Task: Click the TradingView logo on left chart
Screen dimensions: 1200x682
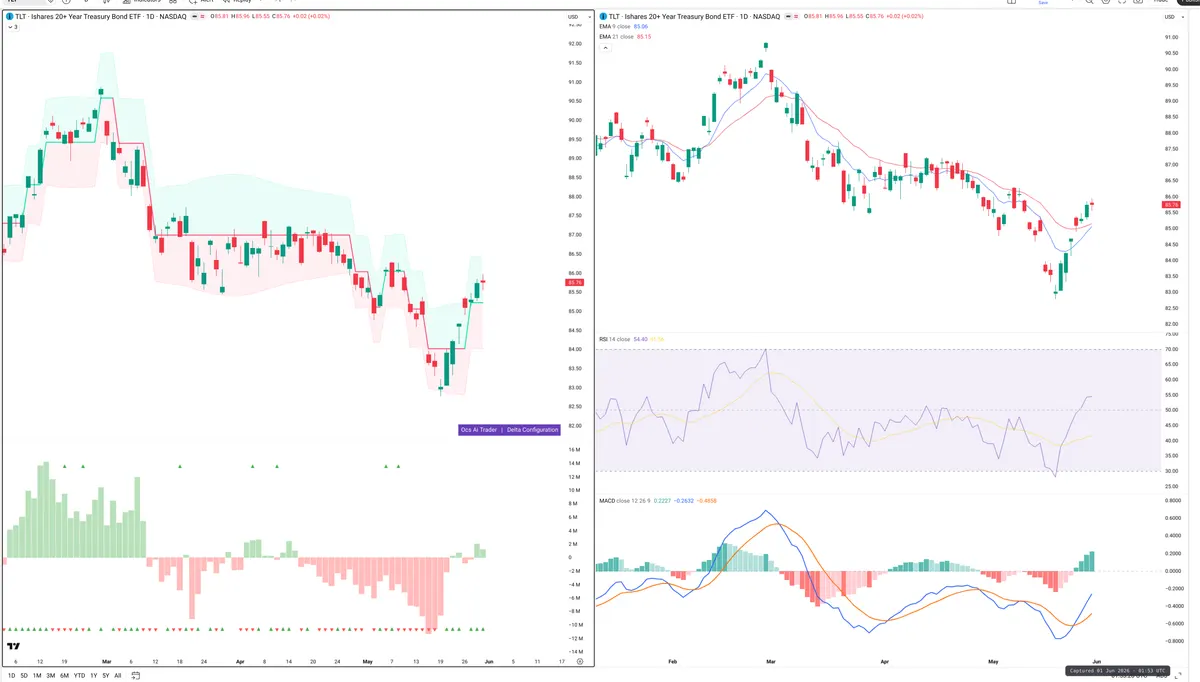Action: coord(13,646)
